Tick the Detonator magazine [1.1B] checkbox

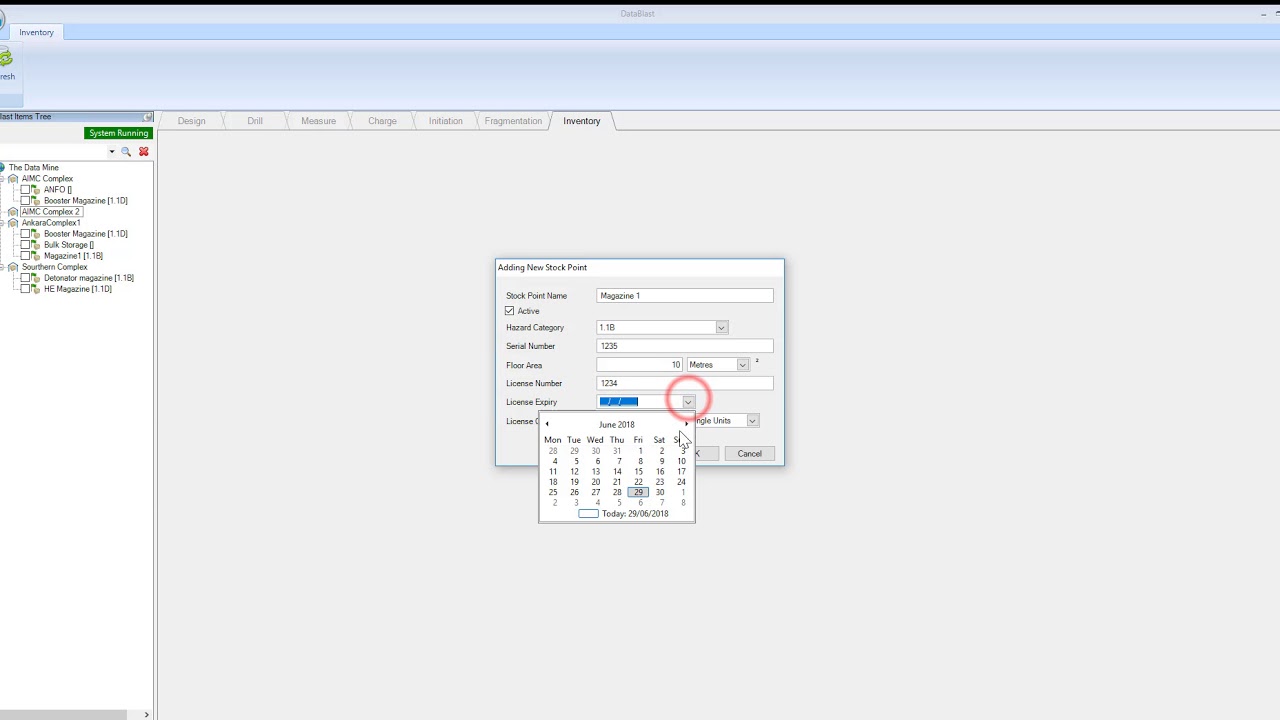(x=26, y=278)
